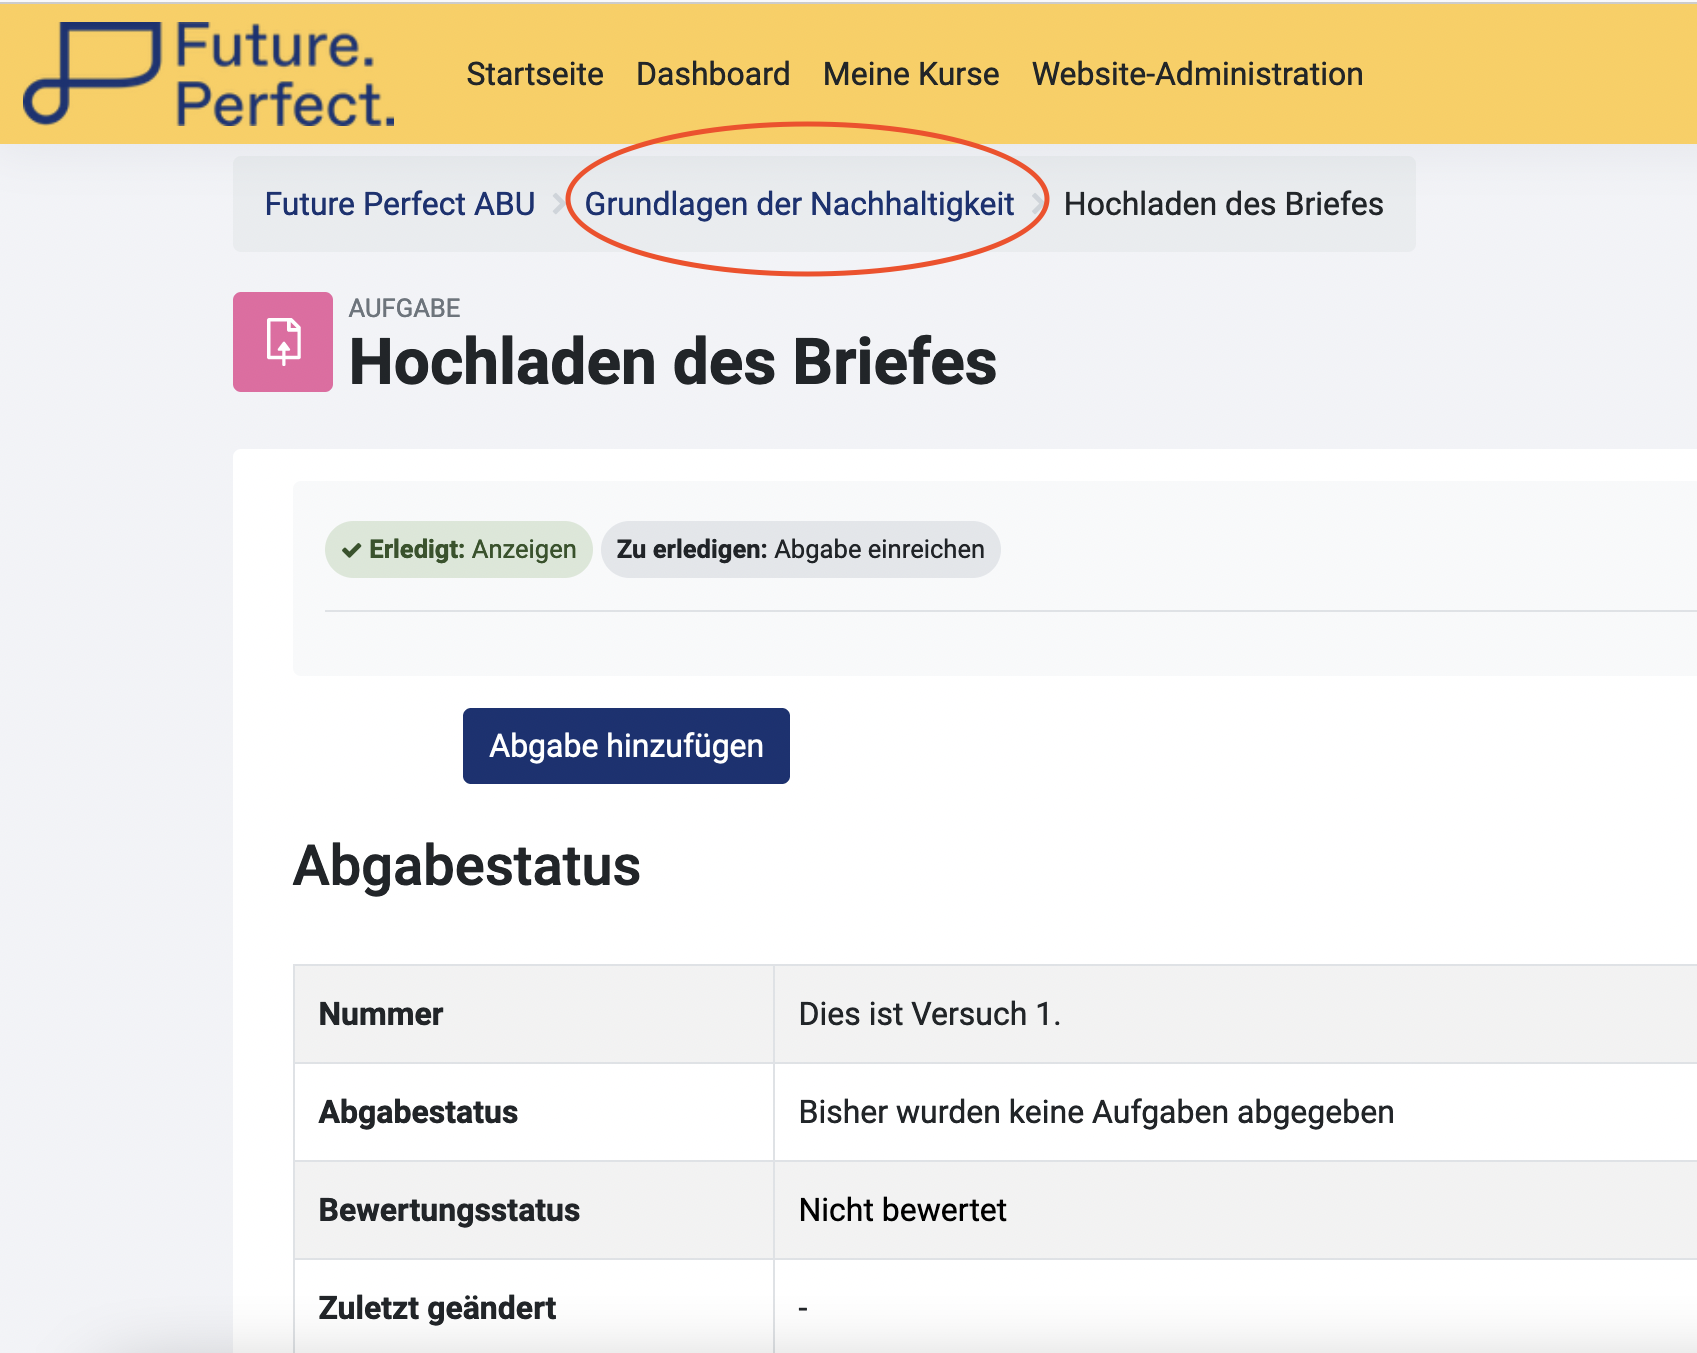This screenshot has height=1353, width=1697.
Task: Select the Zuletzt geändert row label
Action: click(x=437, y=1308)
